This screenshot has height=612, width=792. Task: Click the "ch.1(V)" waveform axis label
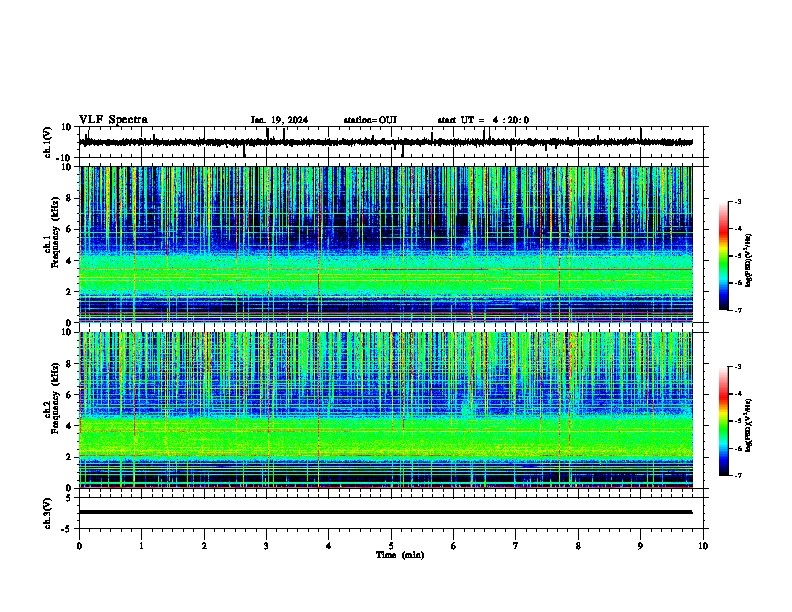[48, 142]
